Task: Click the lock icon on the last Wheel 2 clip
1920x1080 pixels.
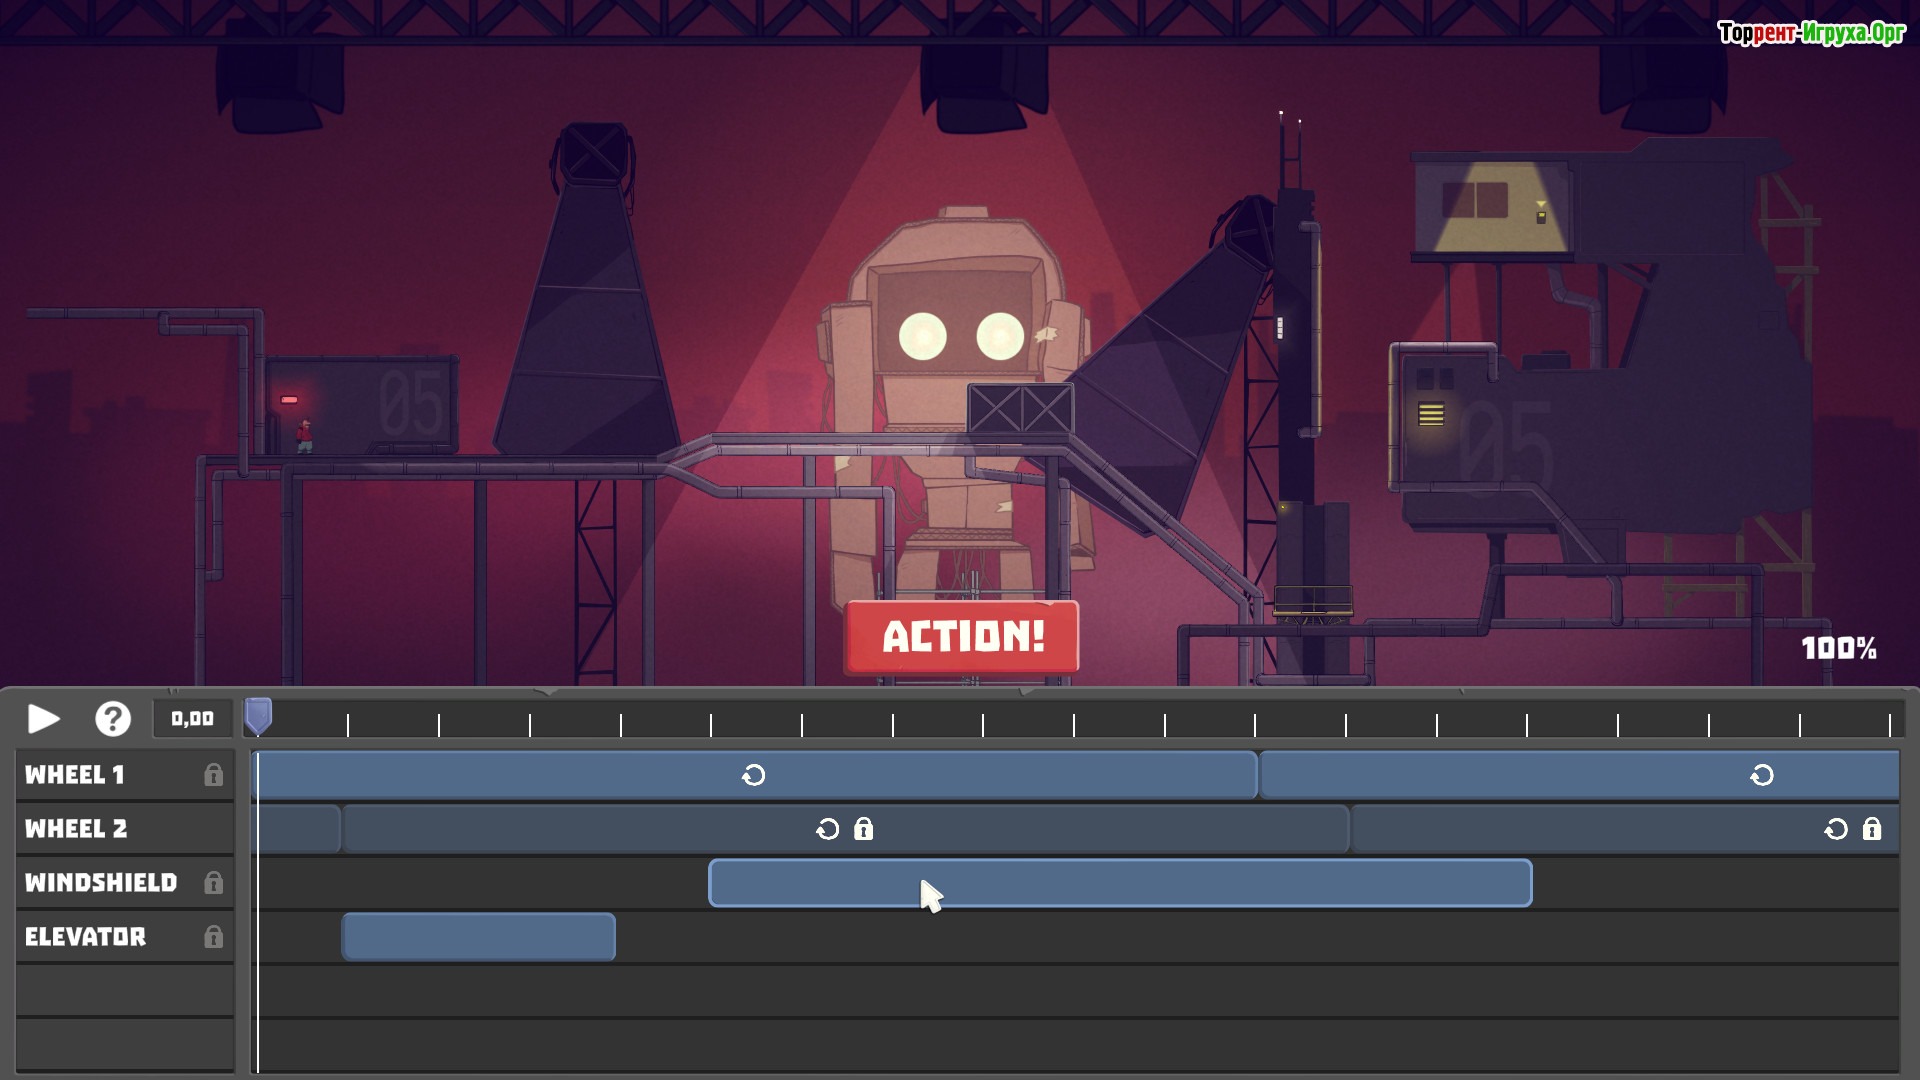Action: (x=1872, y=829)
